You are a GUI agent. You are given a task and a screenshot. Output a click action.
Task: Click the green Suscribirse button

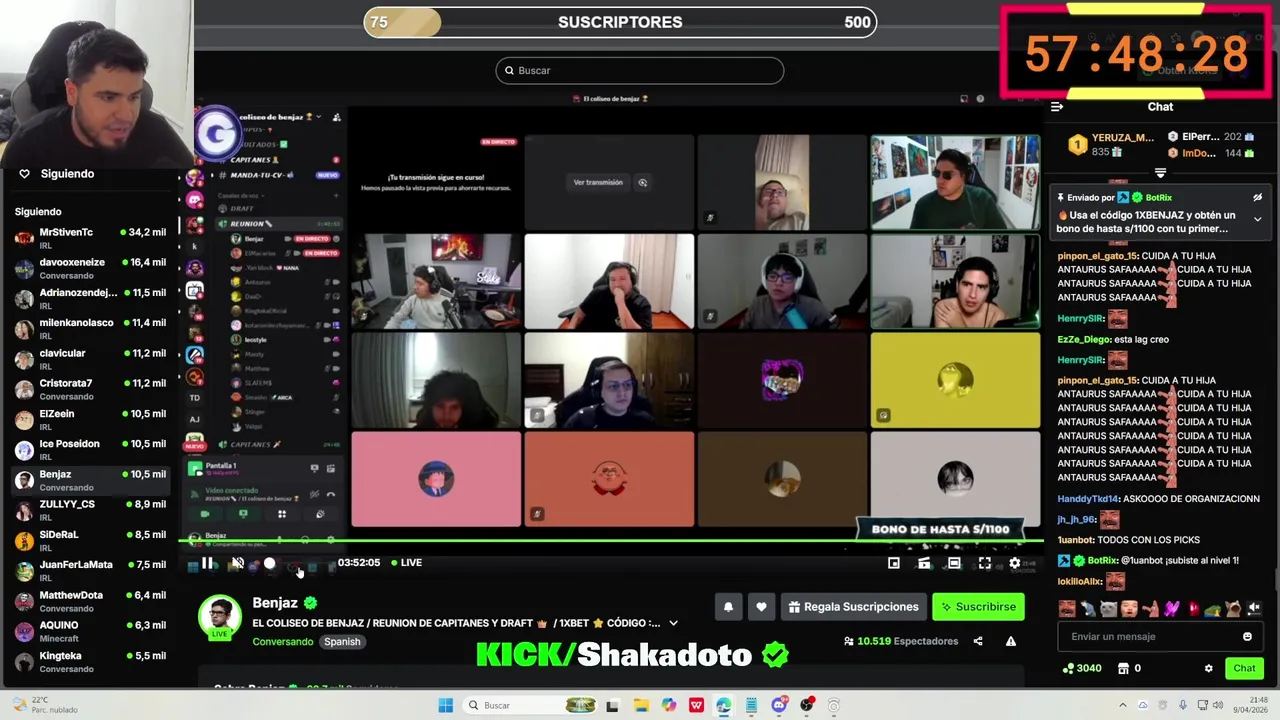click(979, 607)
